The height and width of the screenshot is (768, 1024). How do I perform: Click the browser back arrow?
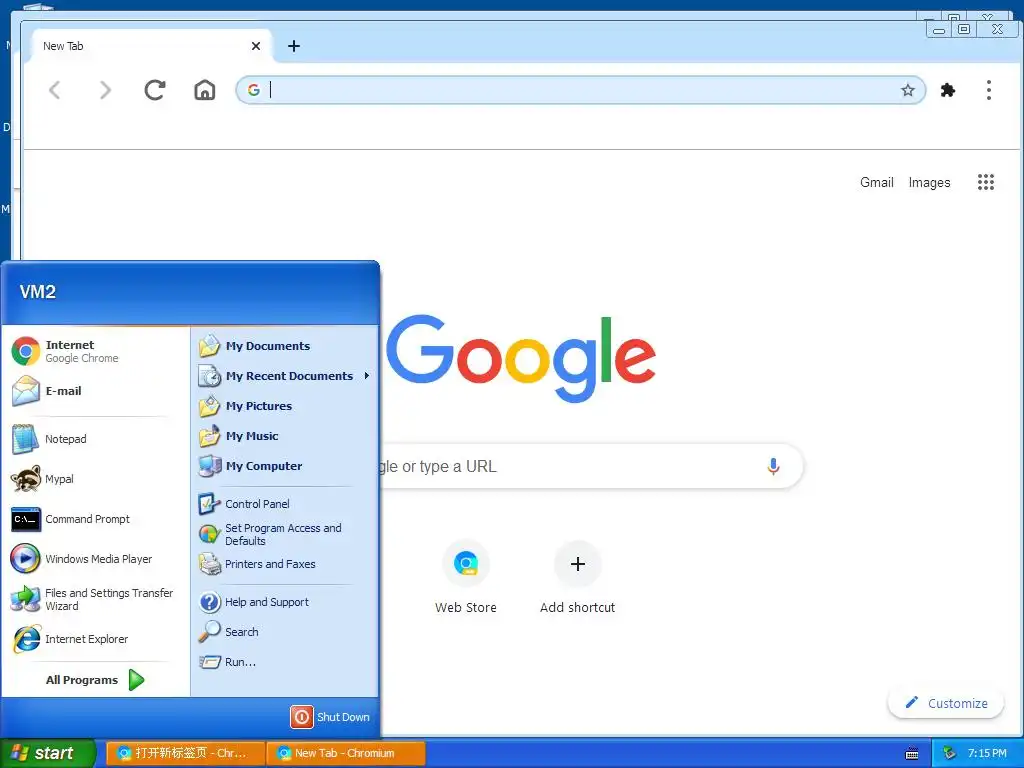point(55,90)
